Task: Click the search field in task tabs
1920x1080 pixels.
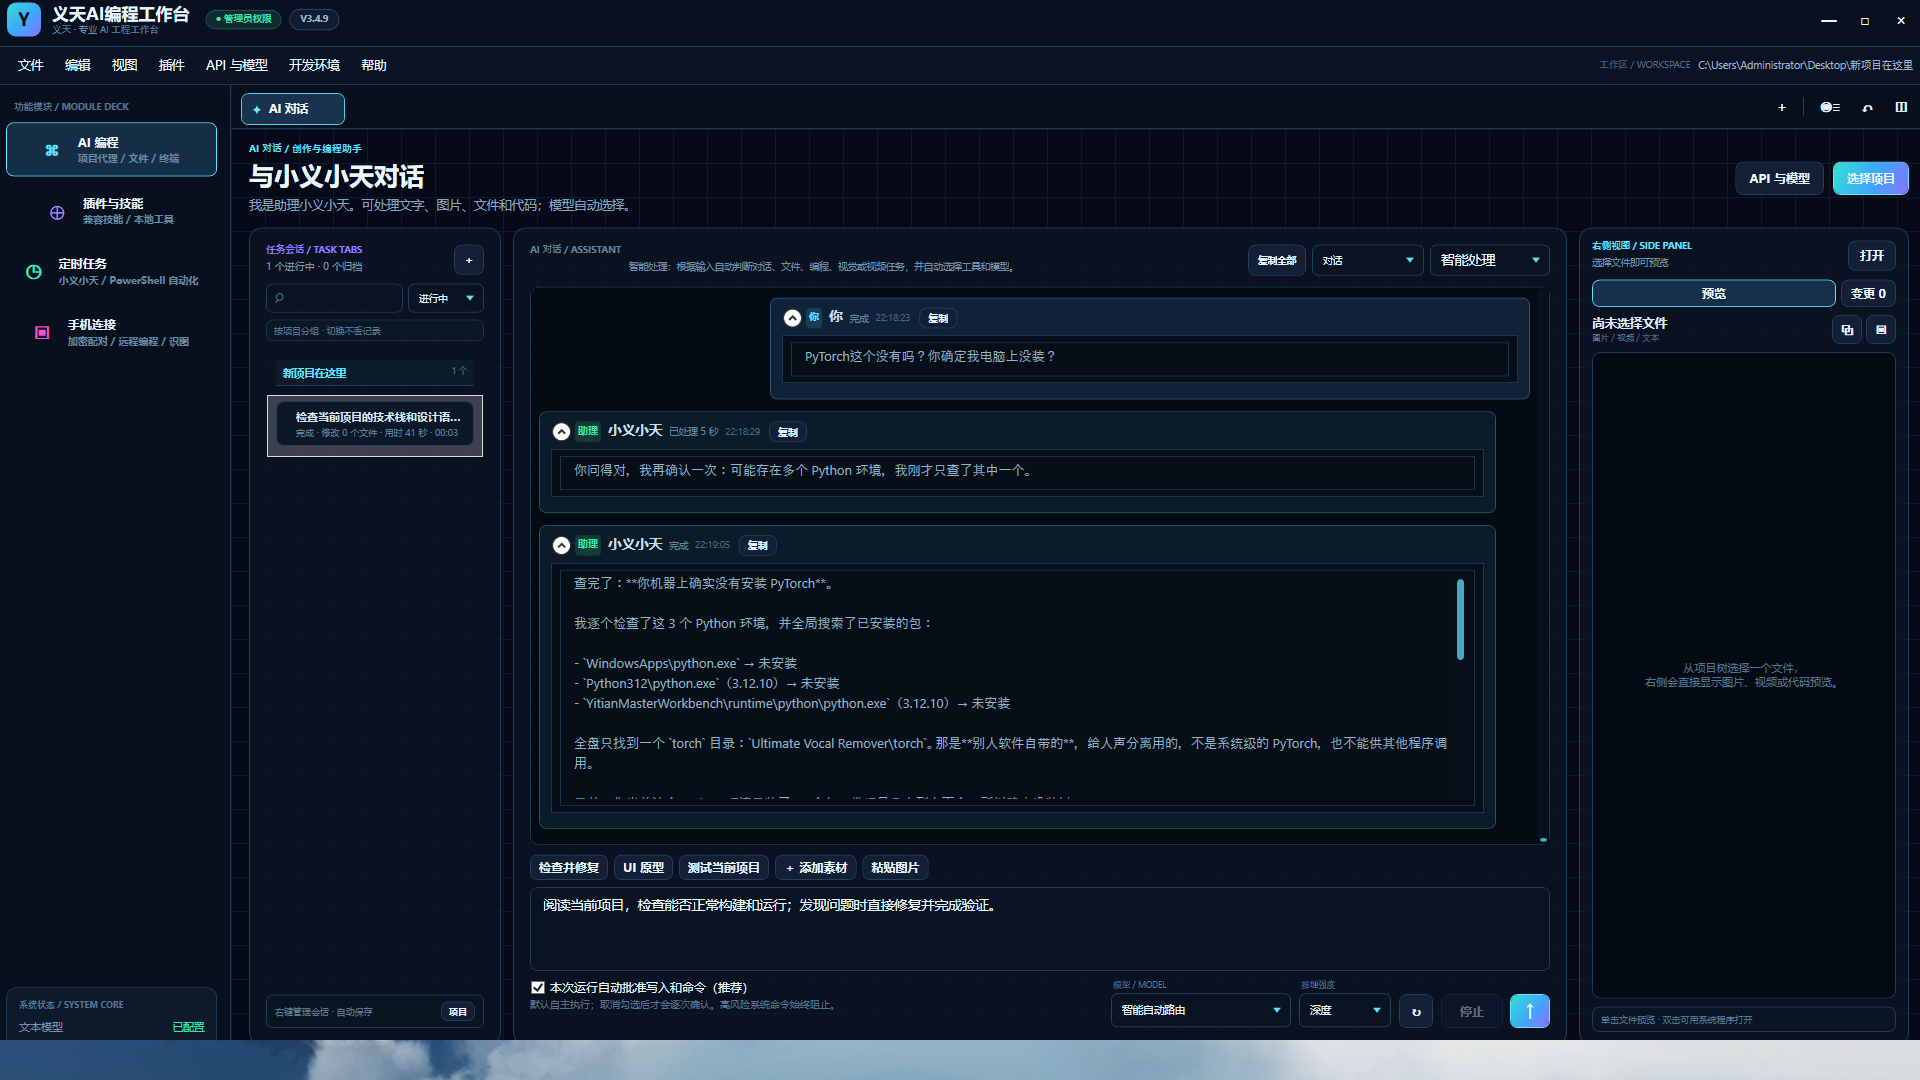Action: click(x=335, y=298)
